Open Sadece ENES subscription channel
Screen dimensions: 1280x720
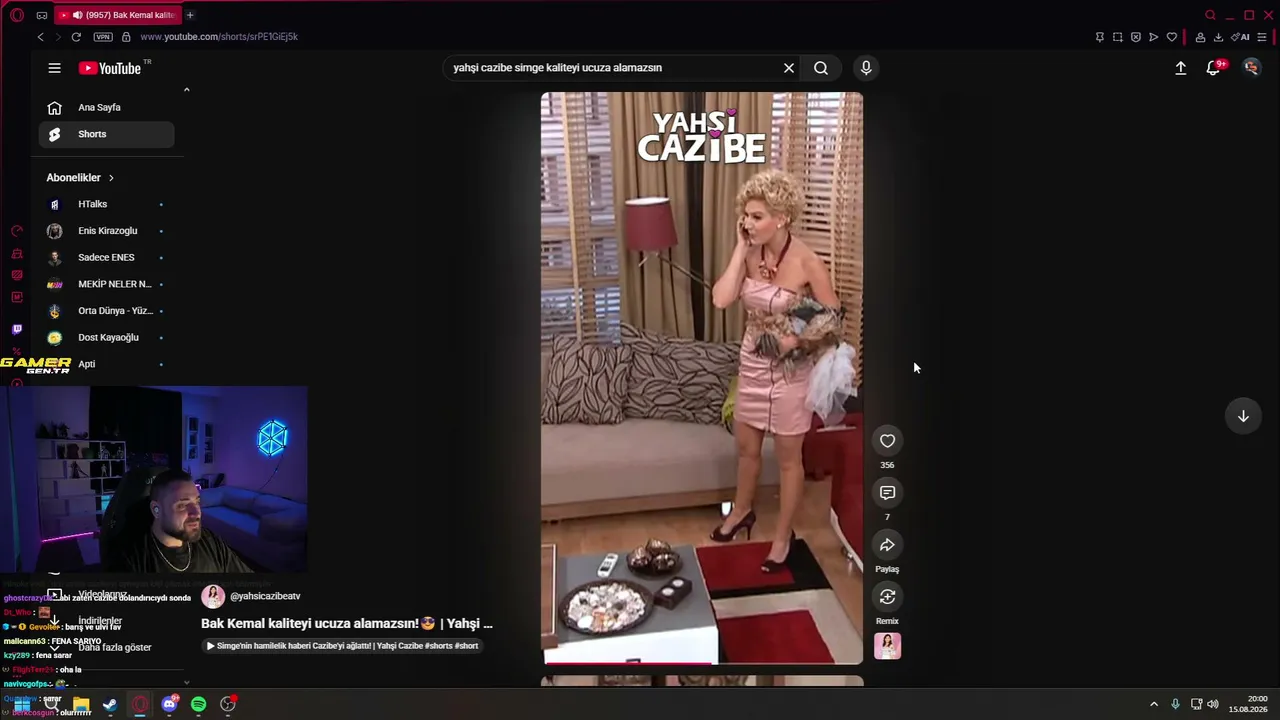[x=106, y=258]
